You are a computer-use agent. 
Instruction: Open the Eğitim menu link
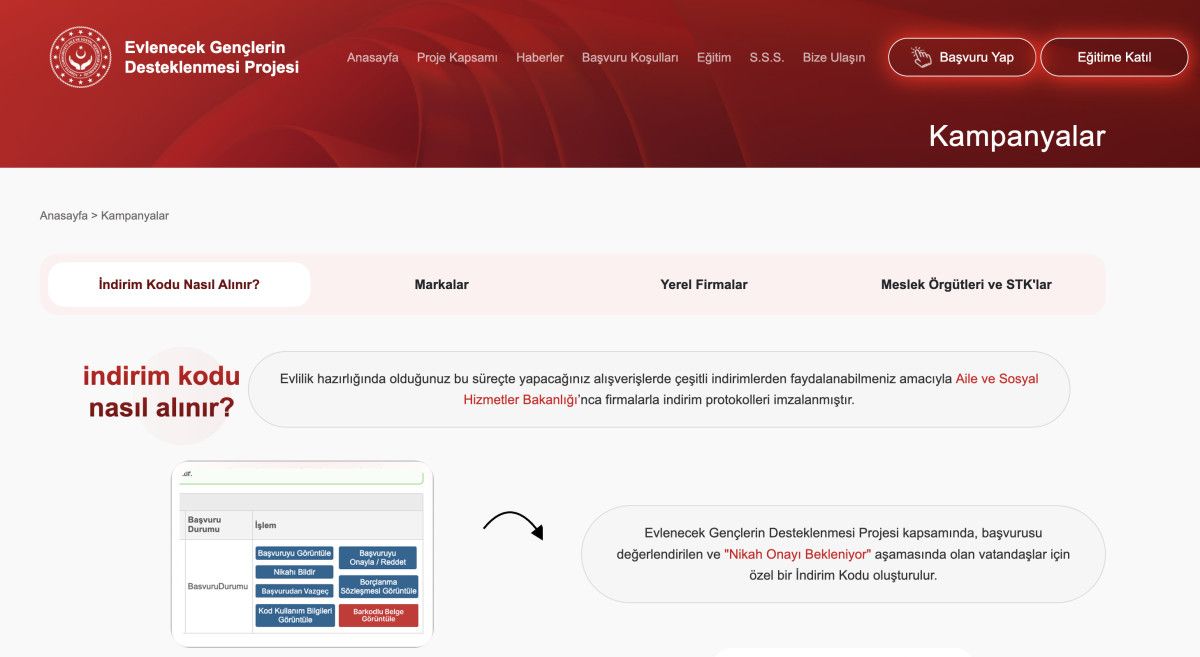coord(714,57)
